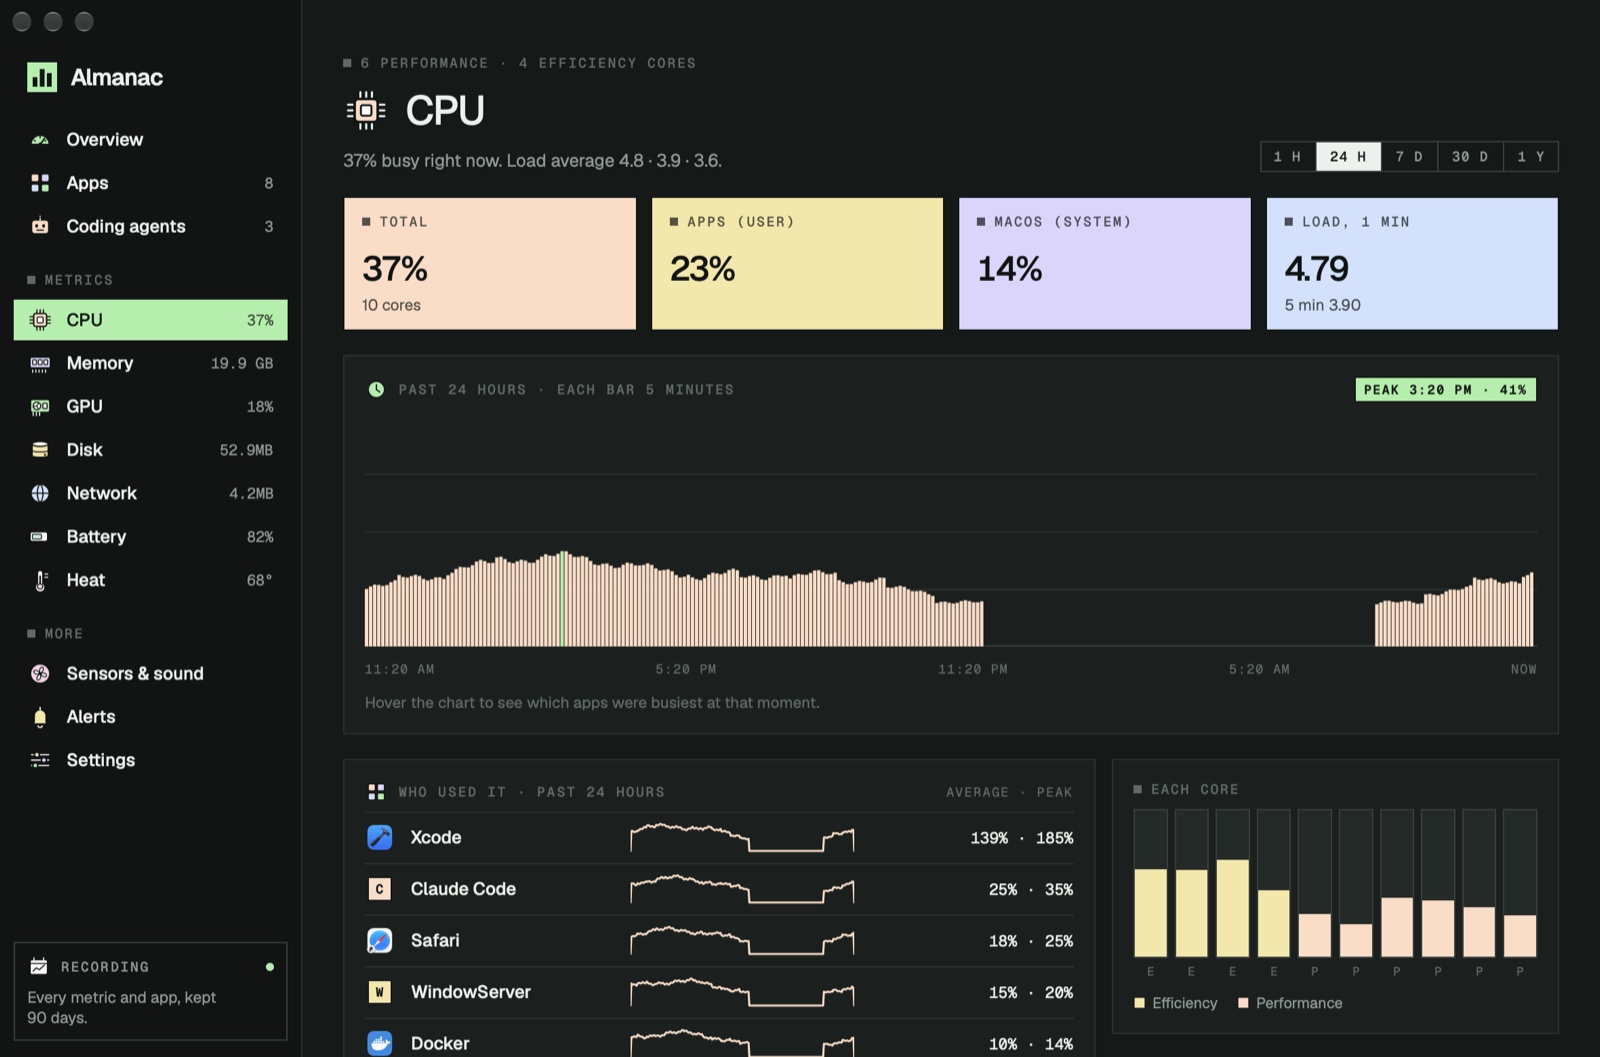Click WindowServer 15% · 20% value
The height and width of the screenshot is (1057, 1600).
tap(1031, 992)
